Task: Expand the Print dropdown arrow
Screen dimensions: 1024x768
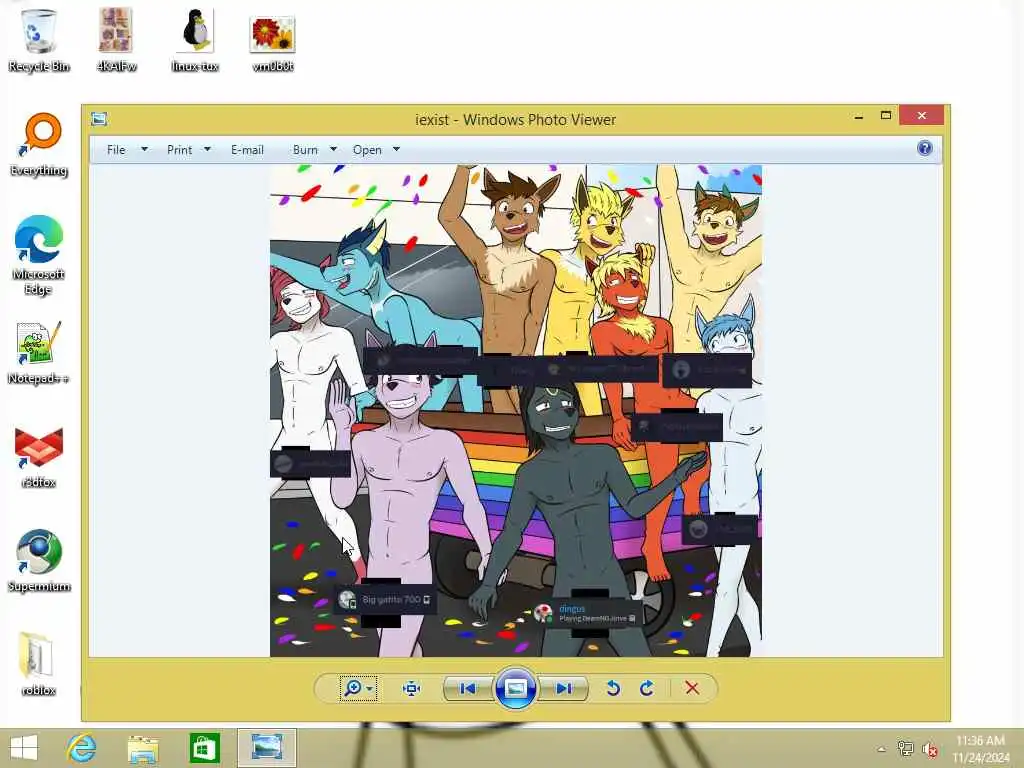Action: 207,149
